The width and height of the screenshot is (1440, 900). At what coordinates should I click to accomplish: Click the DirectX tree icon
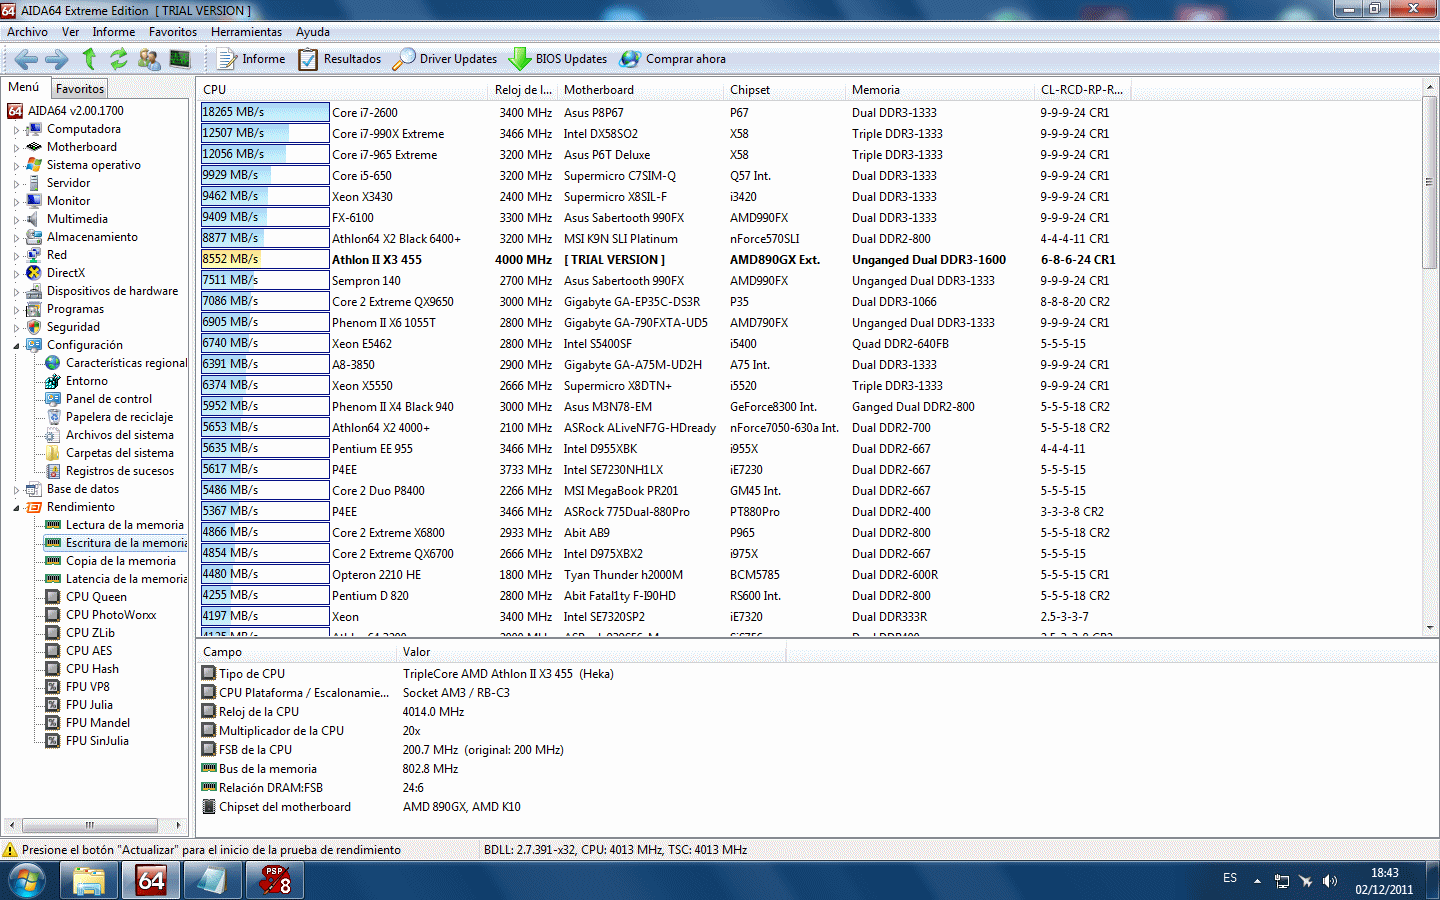point(34,273)
